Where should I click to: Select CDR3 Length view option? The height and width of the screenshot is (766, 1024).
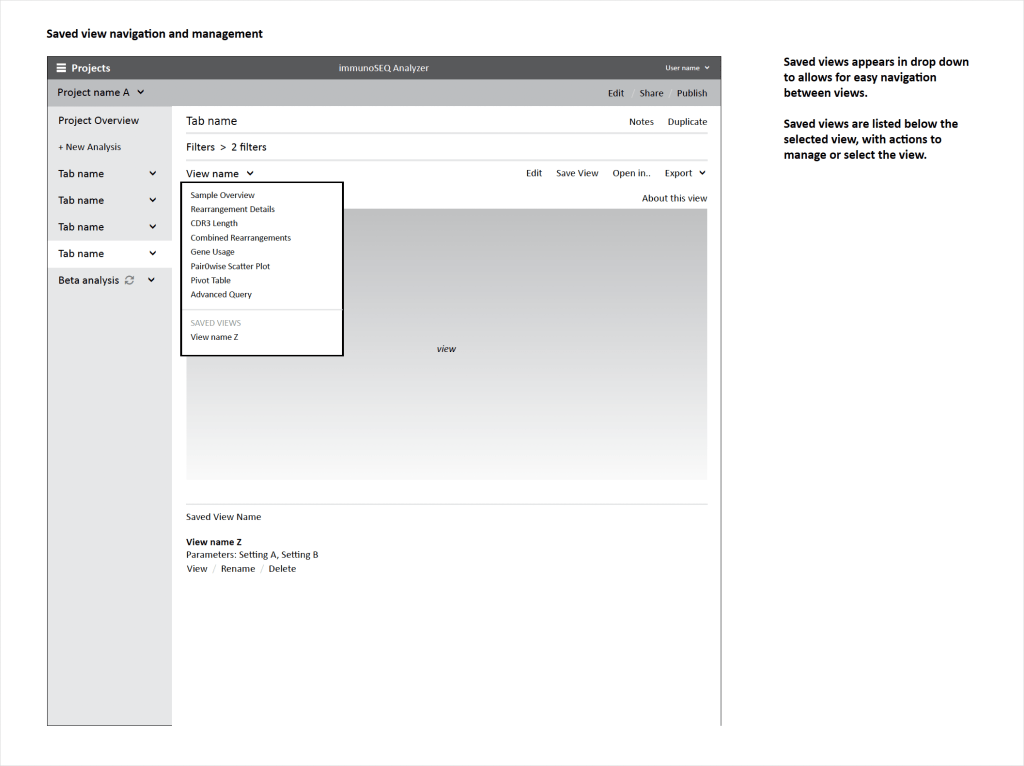(214, 223)
